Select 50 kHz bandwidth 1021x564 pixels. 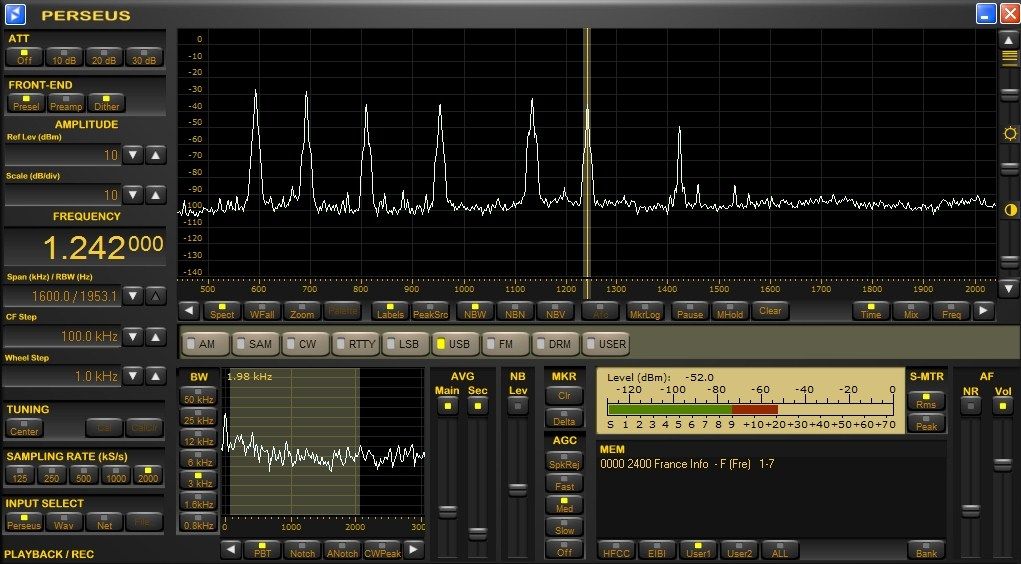pos(199,396)
